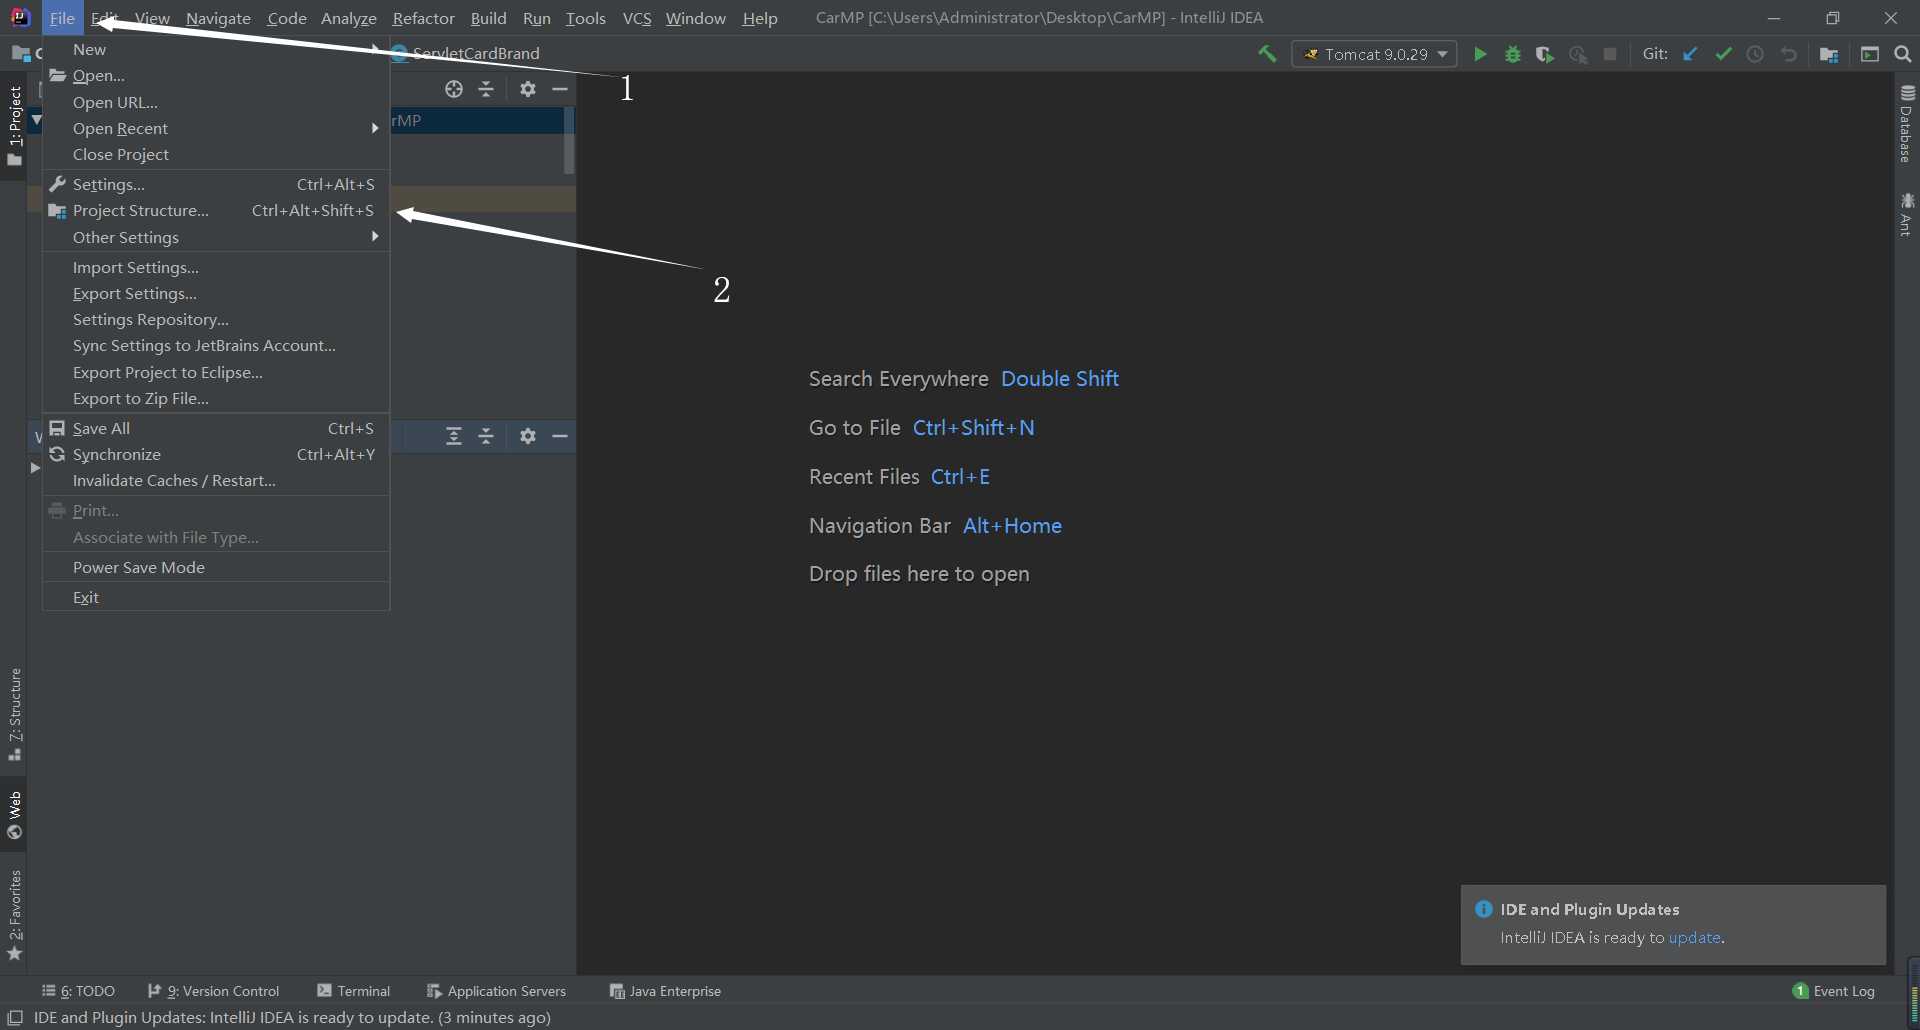This screenshot has height=1030, width=1920.
Task: Open Project panel gear settings
Action: pos(528,89)
